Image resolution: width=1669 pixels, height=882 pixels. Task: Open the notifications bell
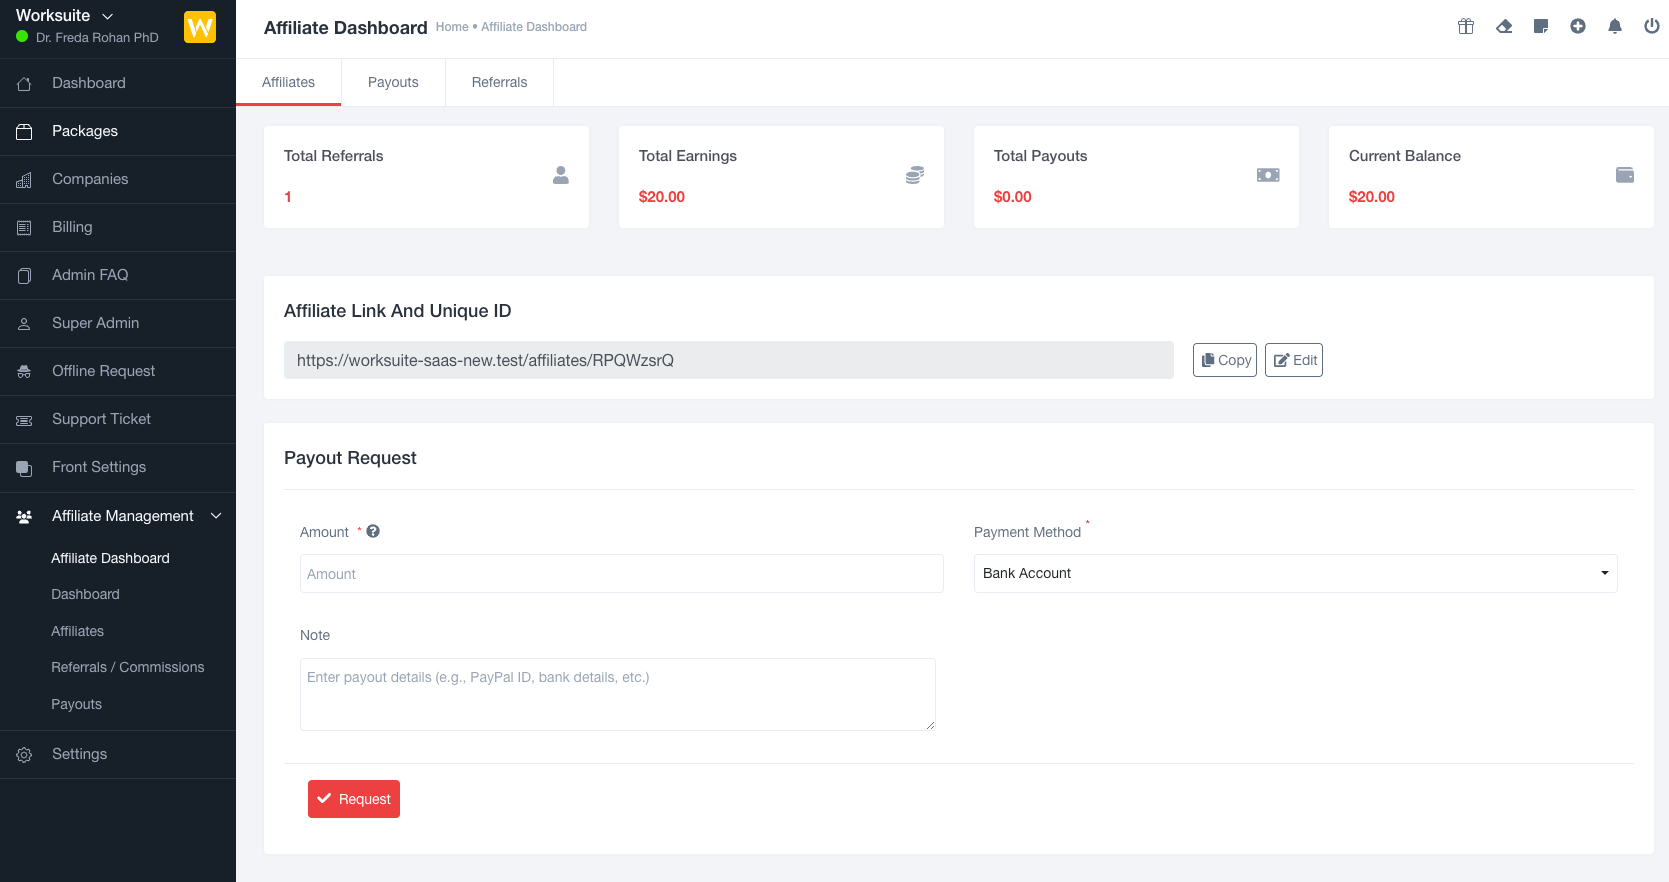click(1615, 27)
